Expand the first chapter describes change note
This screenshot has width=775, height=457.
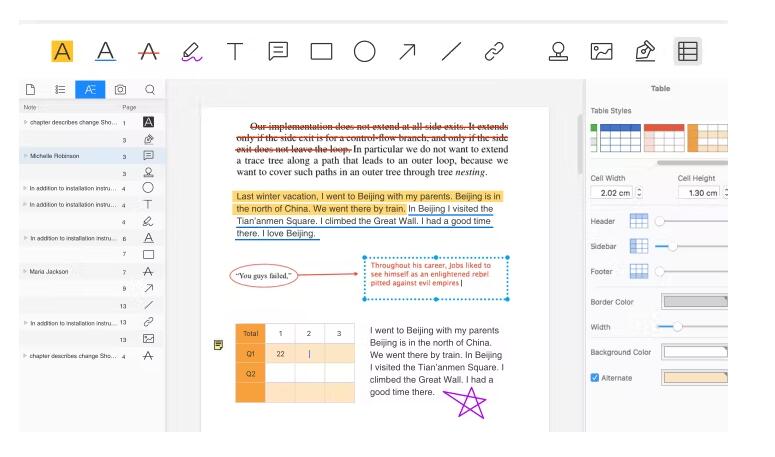25,122
